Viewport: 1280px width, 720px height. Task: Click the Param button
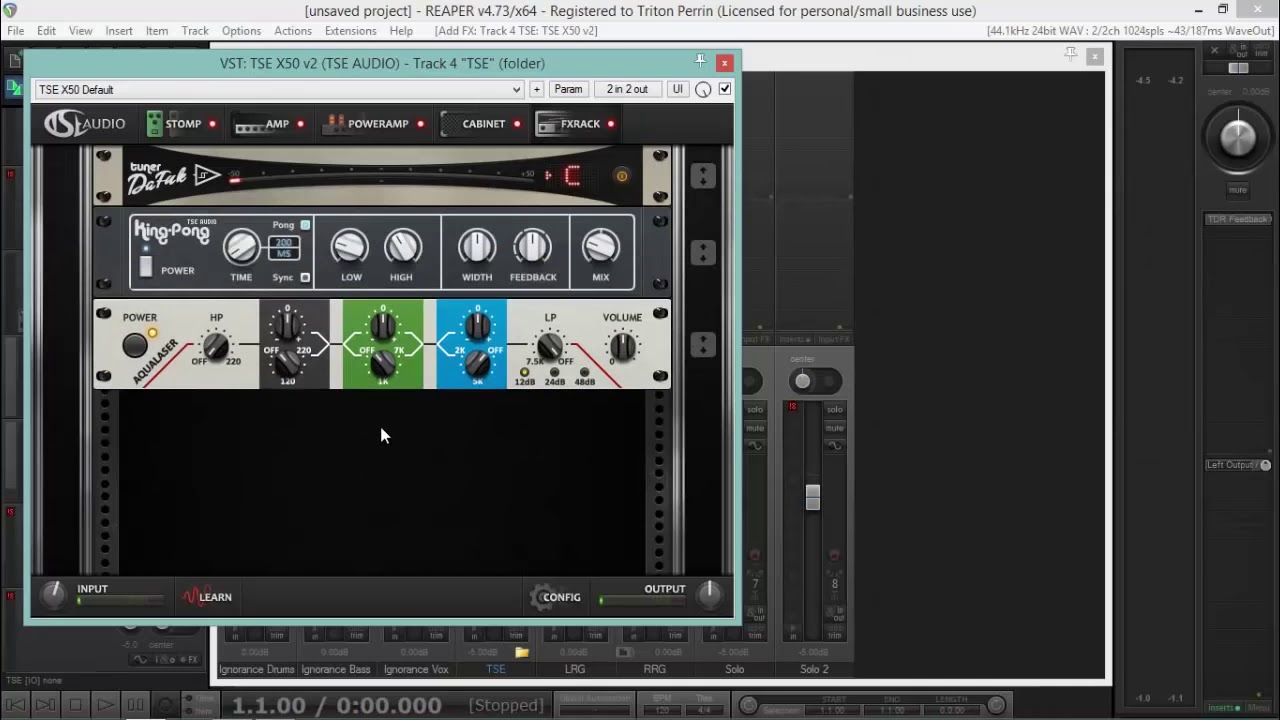pos(568,89)
